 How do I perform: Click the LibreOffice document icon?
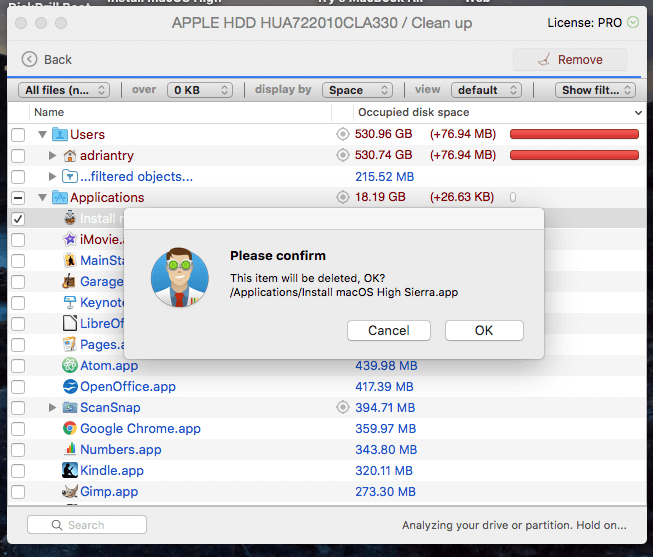[70, 323]
